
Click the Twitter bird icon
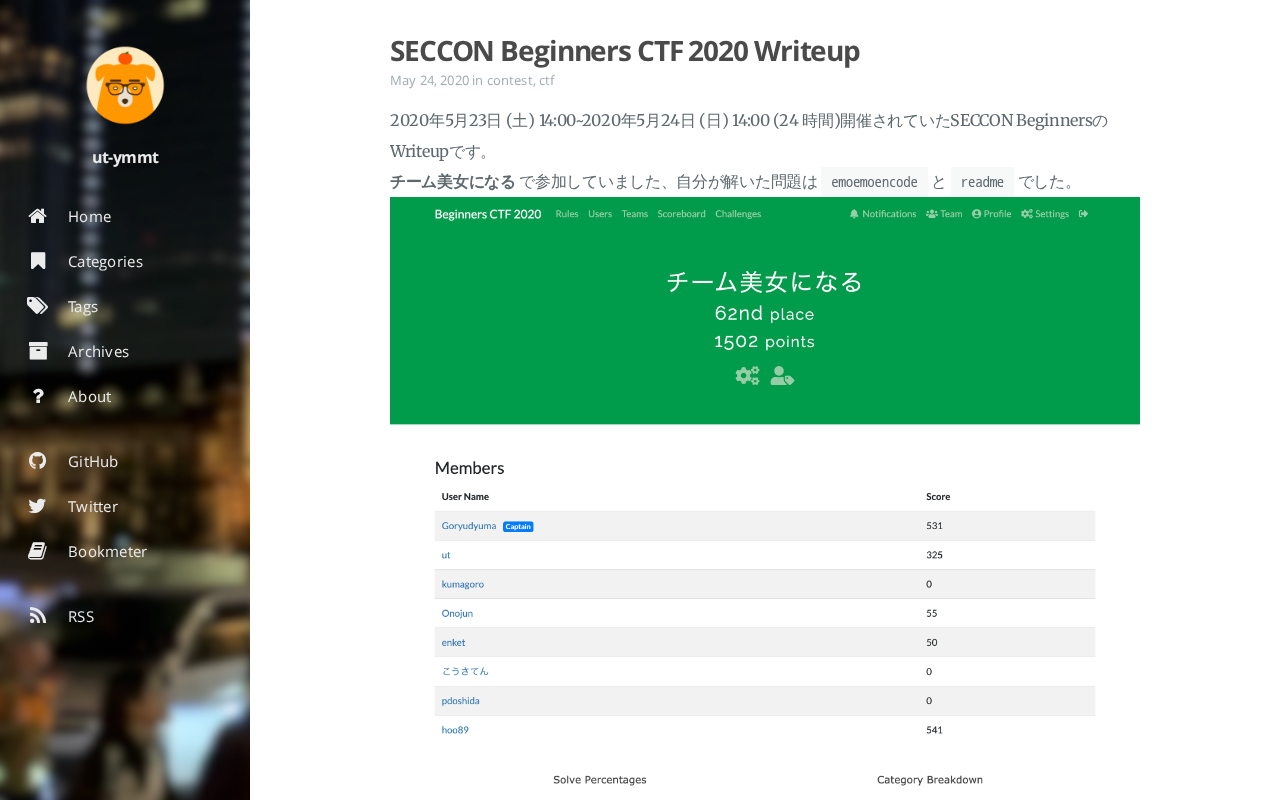pos(38,506)
